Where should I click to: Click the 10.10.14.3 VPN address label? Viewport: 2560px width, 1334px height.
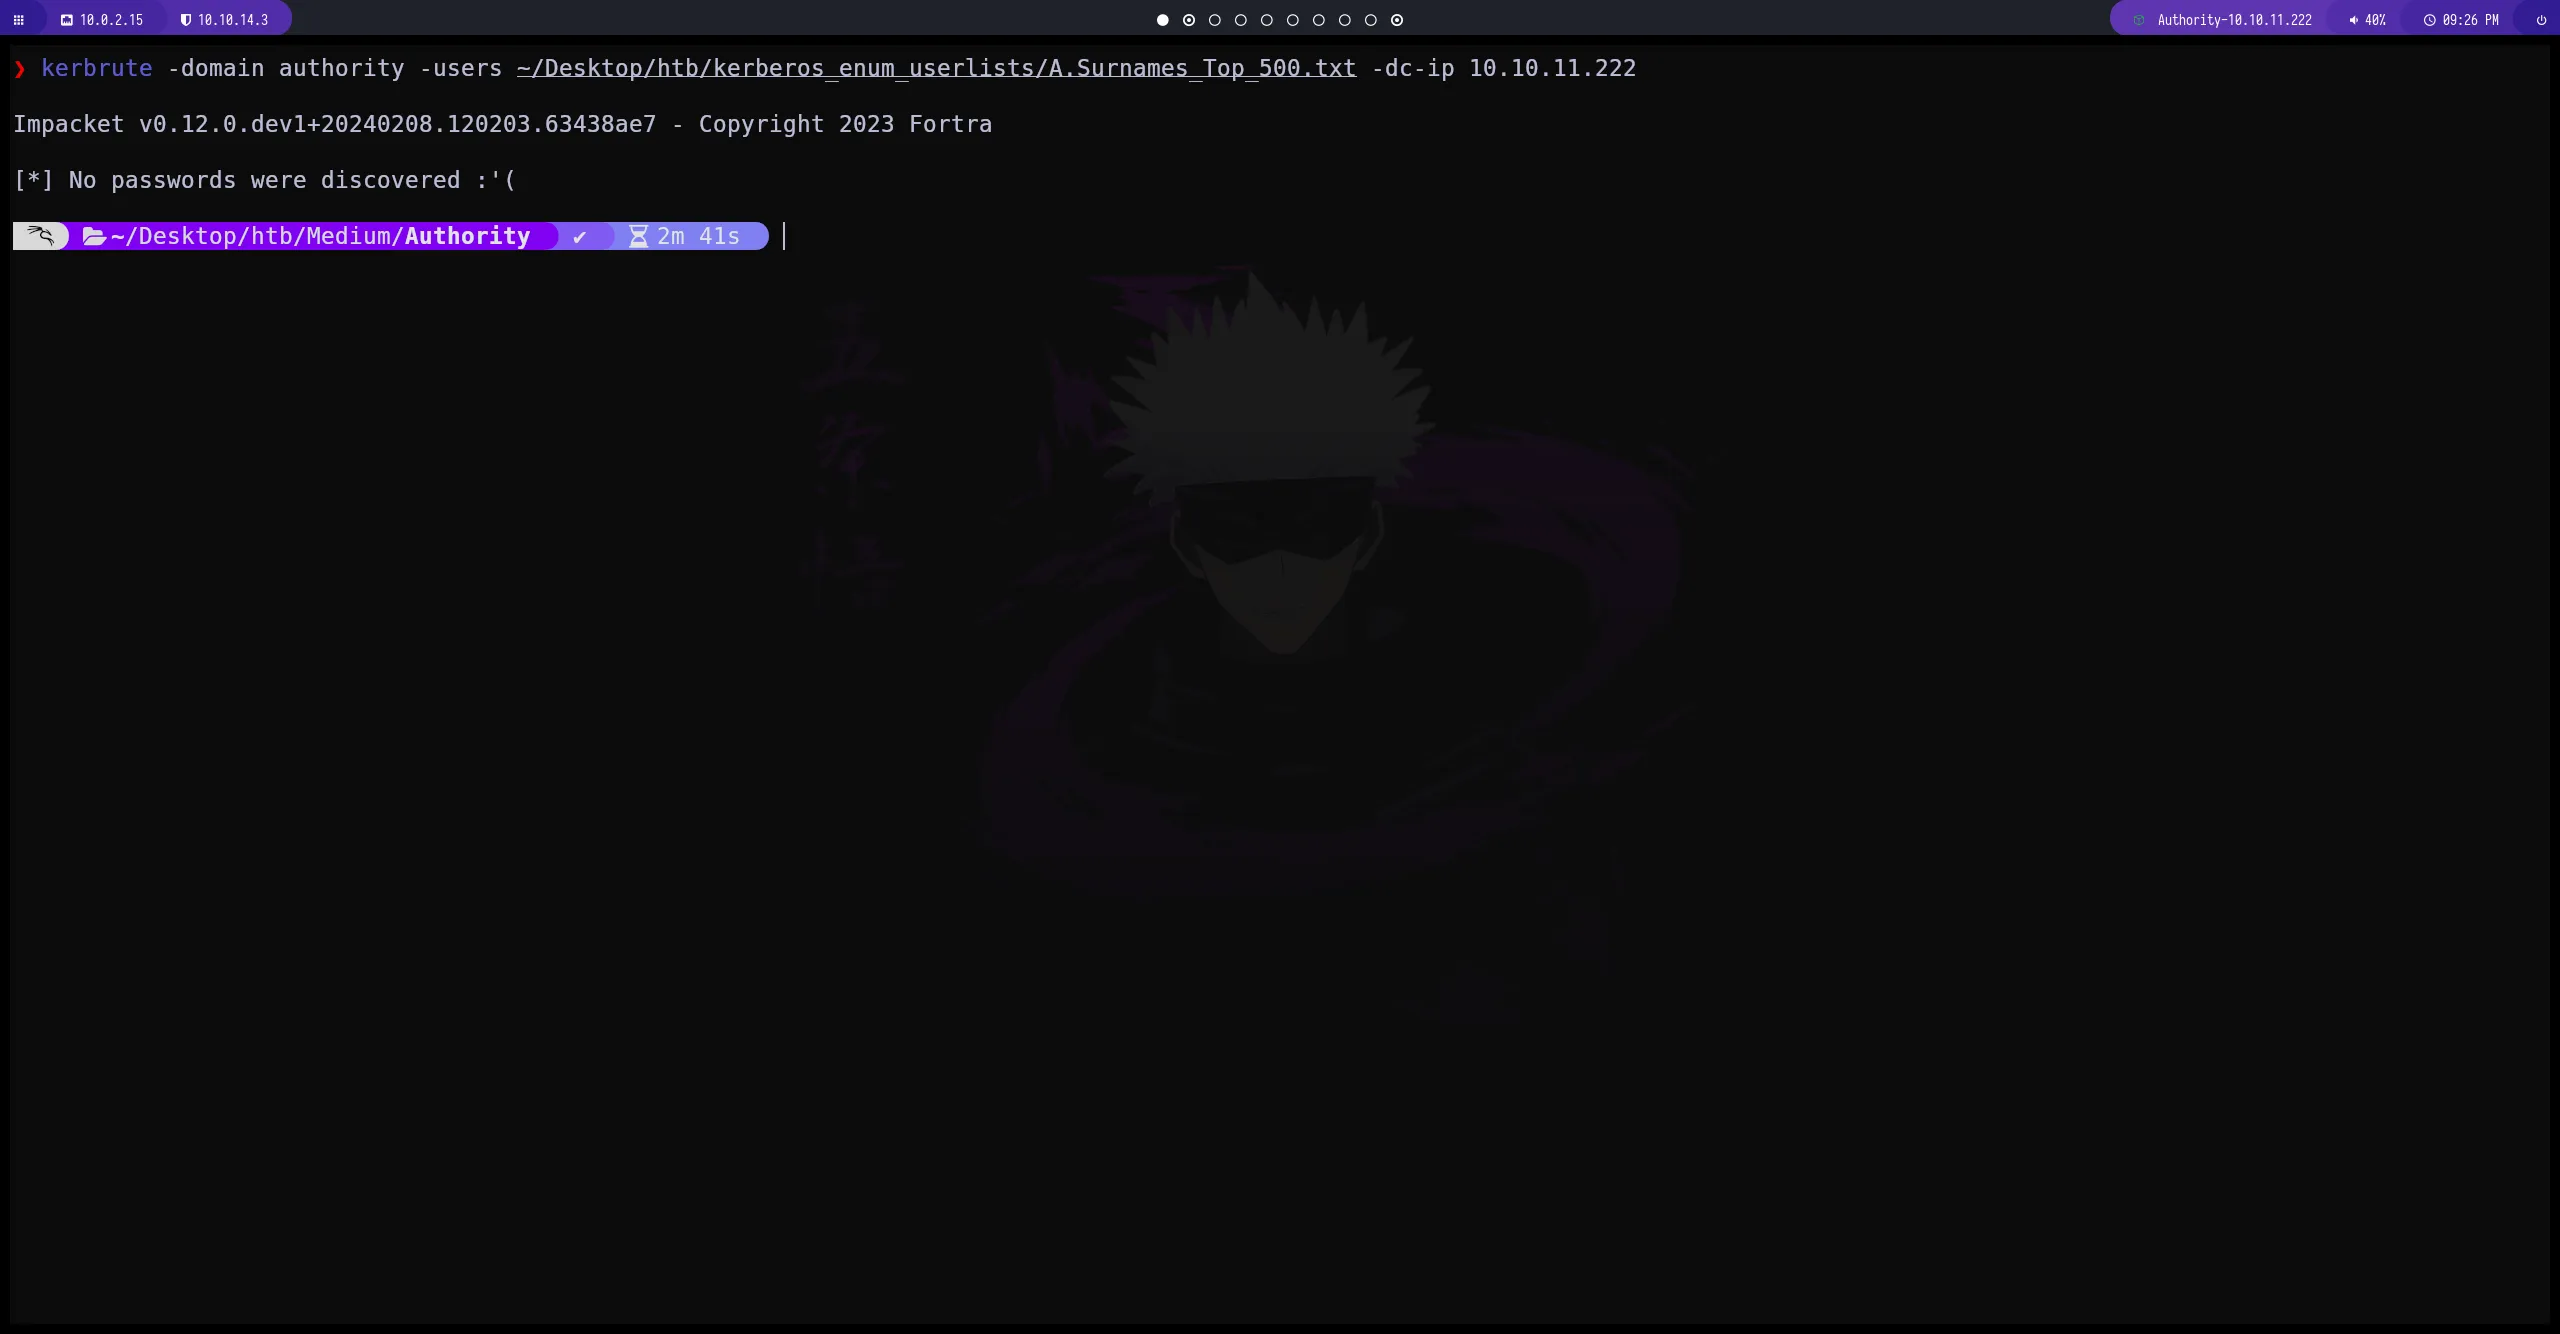coord(232,20)
